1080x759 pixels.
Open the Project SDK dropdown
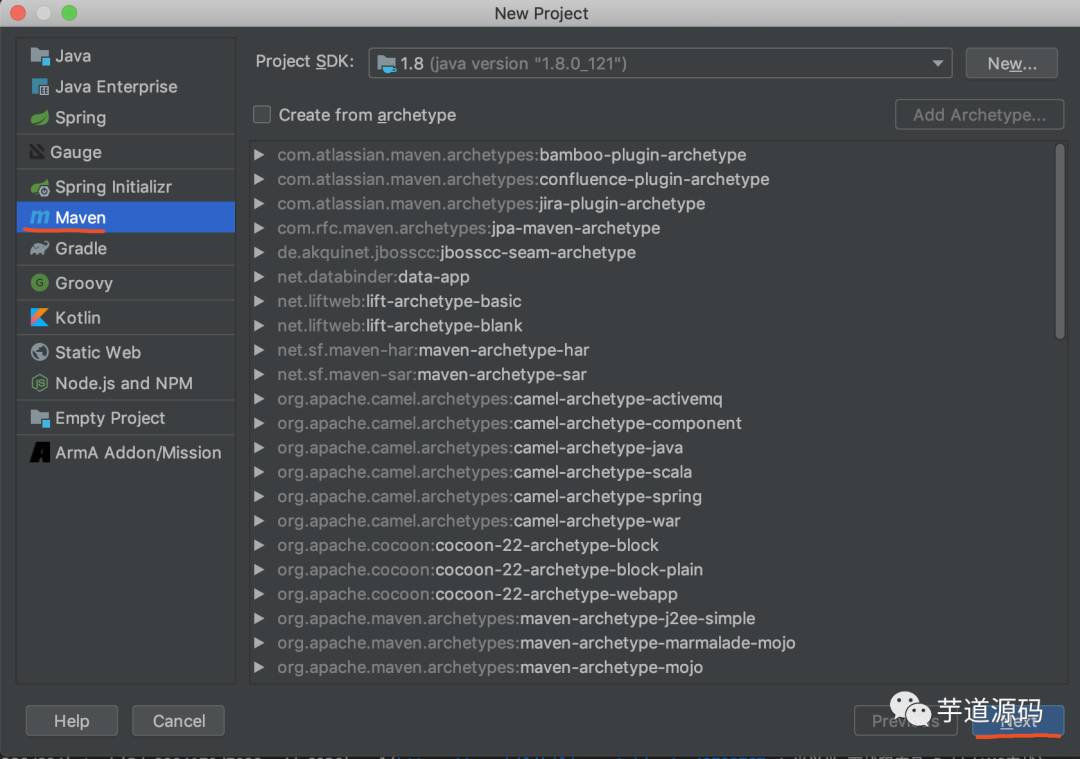661,63
